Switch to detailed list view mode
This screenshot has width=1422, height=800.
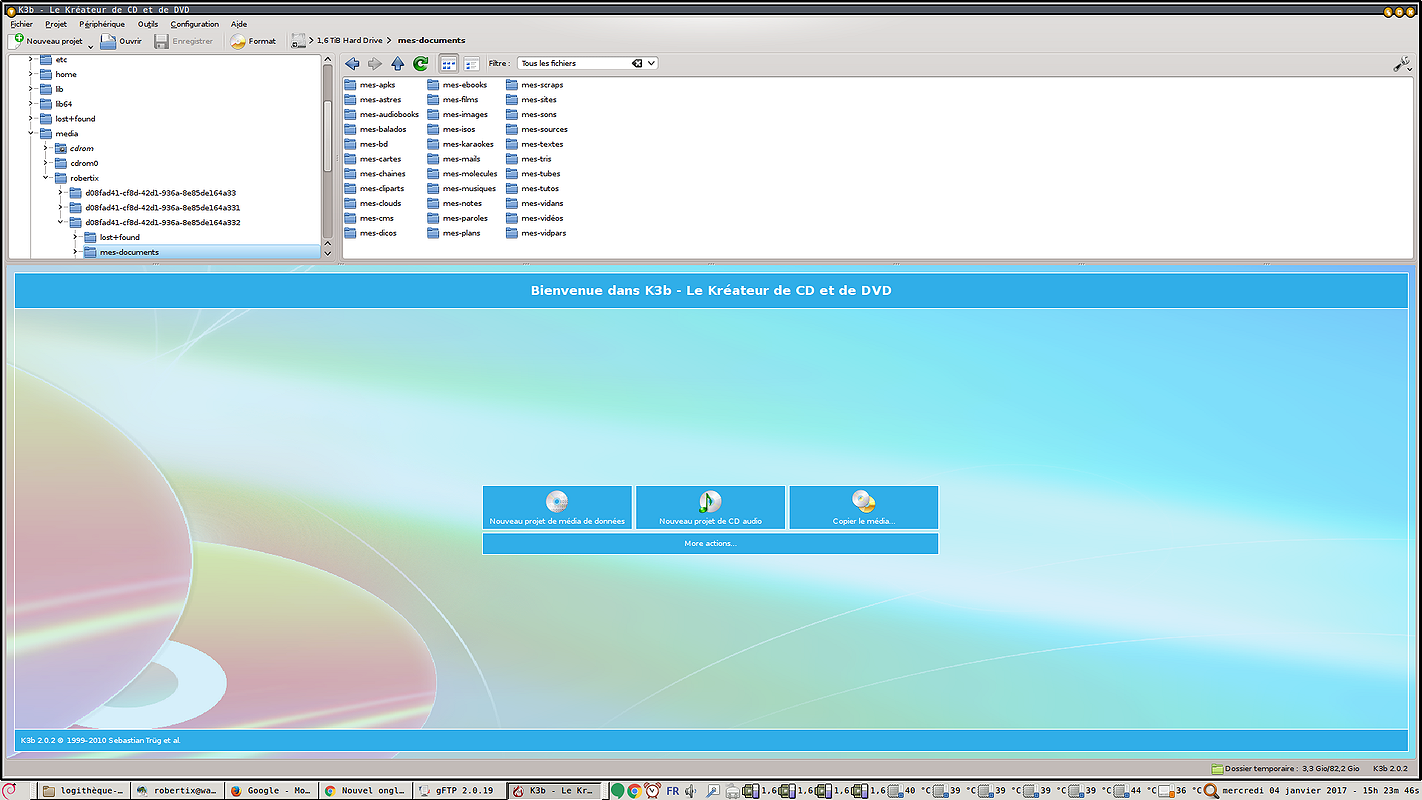(x=471, y=63)
